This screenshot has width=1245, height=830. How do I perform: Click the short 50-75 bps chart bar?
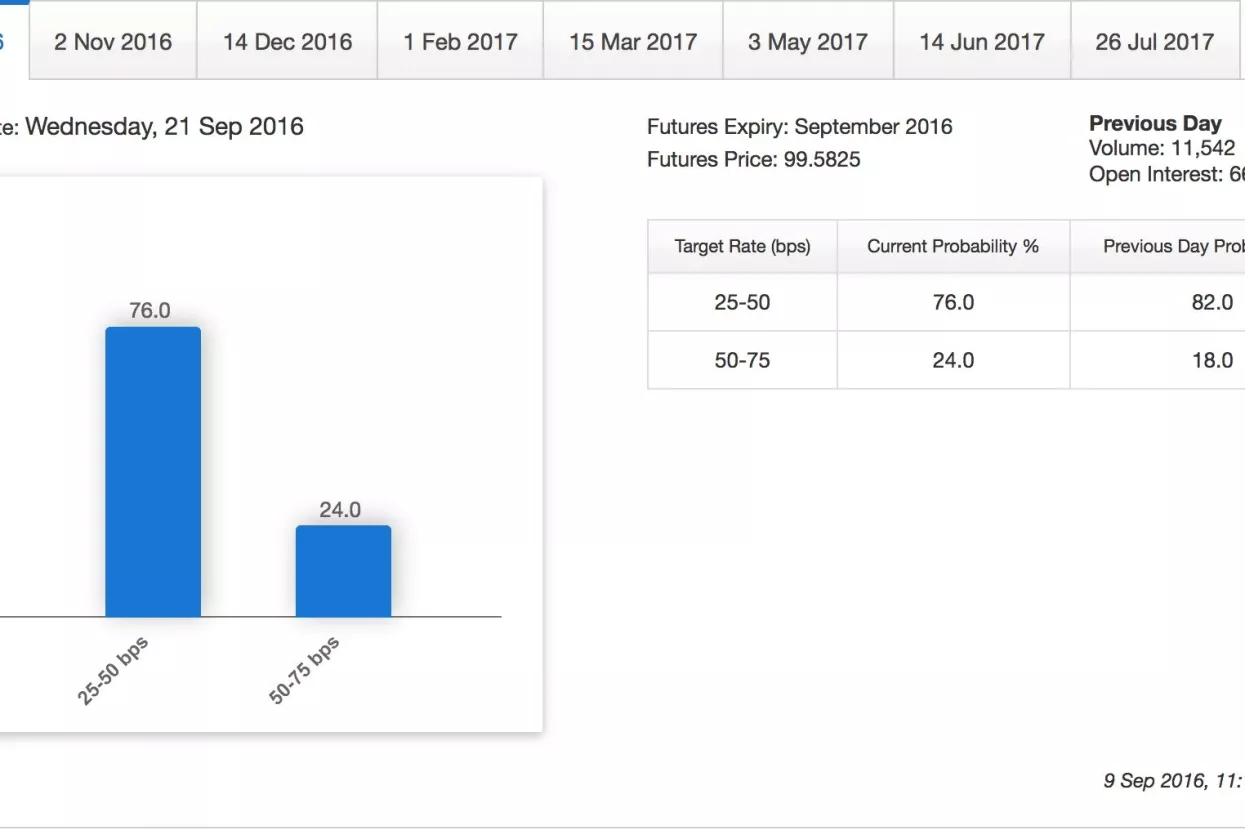click(x=343, y=571)
